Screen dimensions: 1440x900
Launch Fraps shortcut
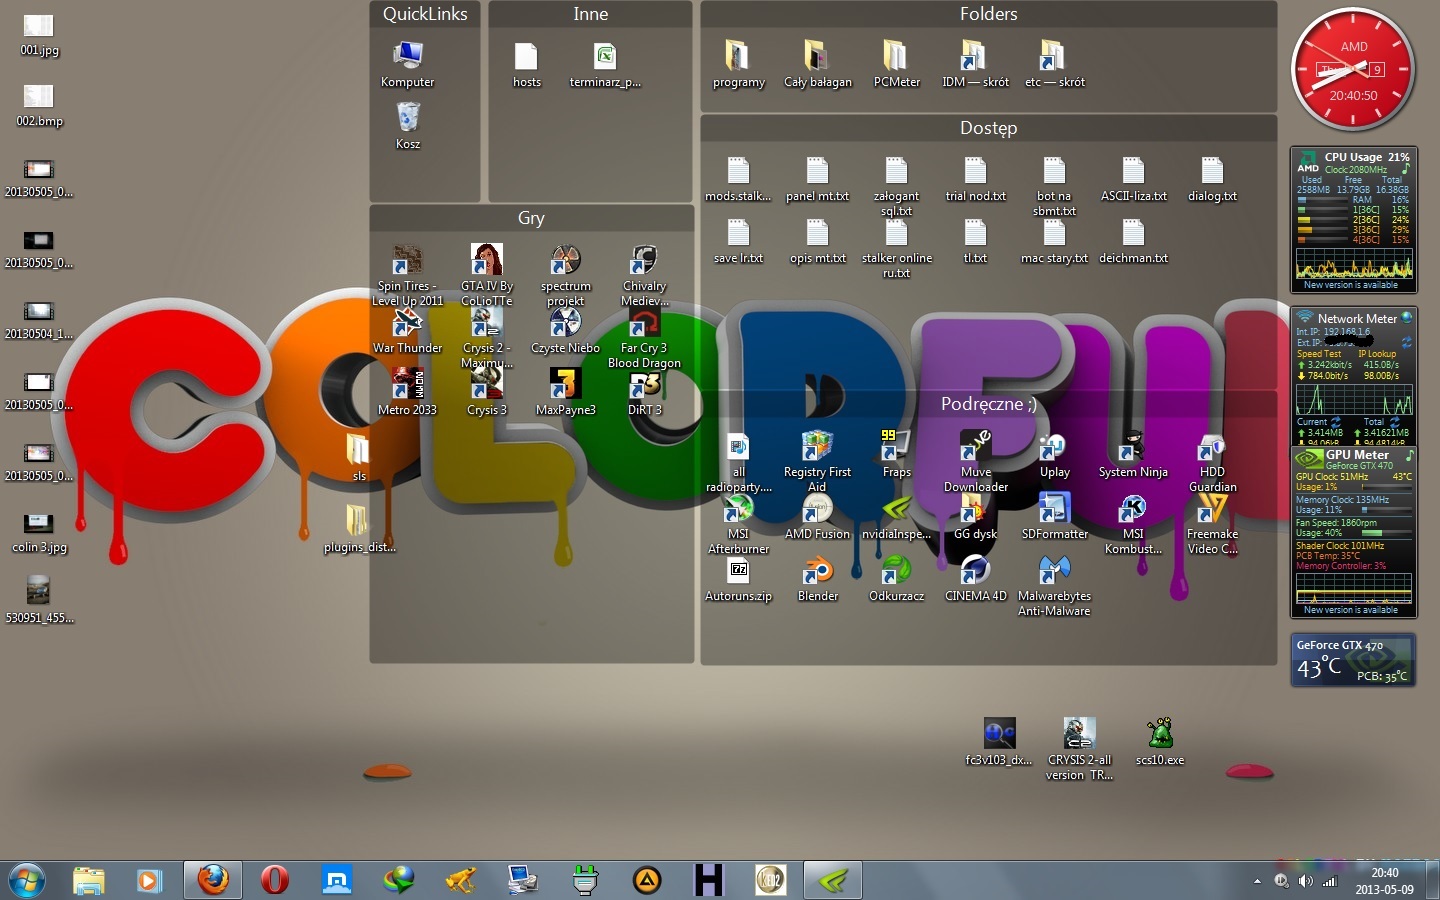tap(896, 455)
